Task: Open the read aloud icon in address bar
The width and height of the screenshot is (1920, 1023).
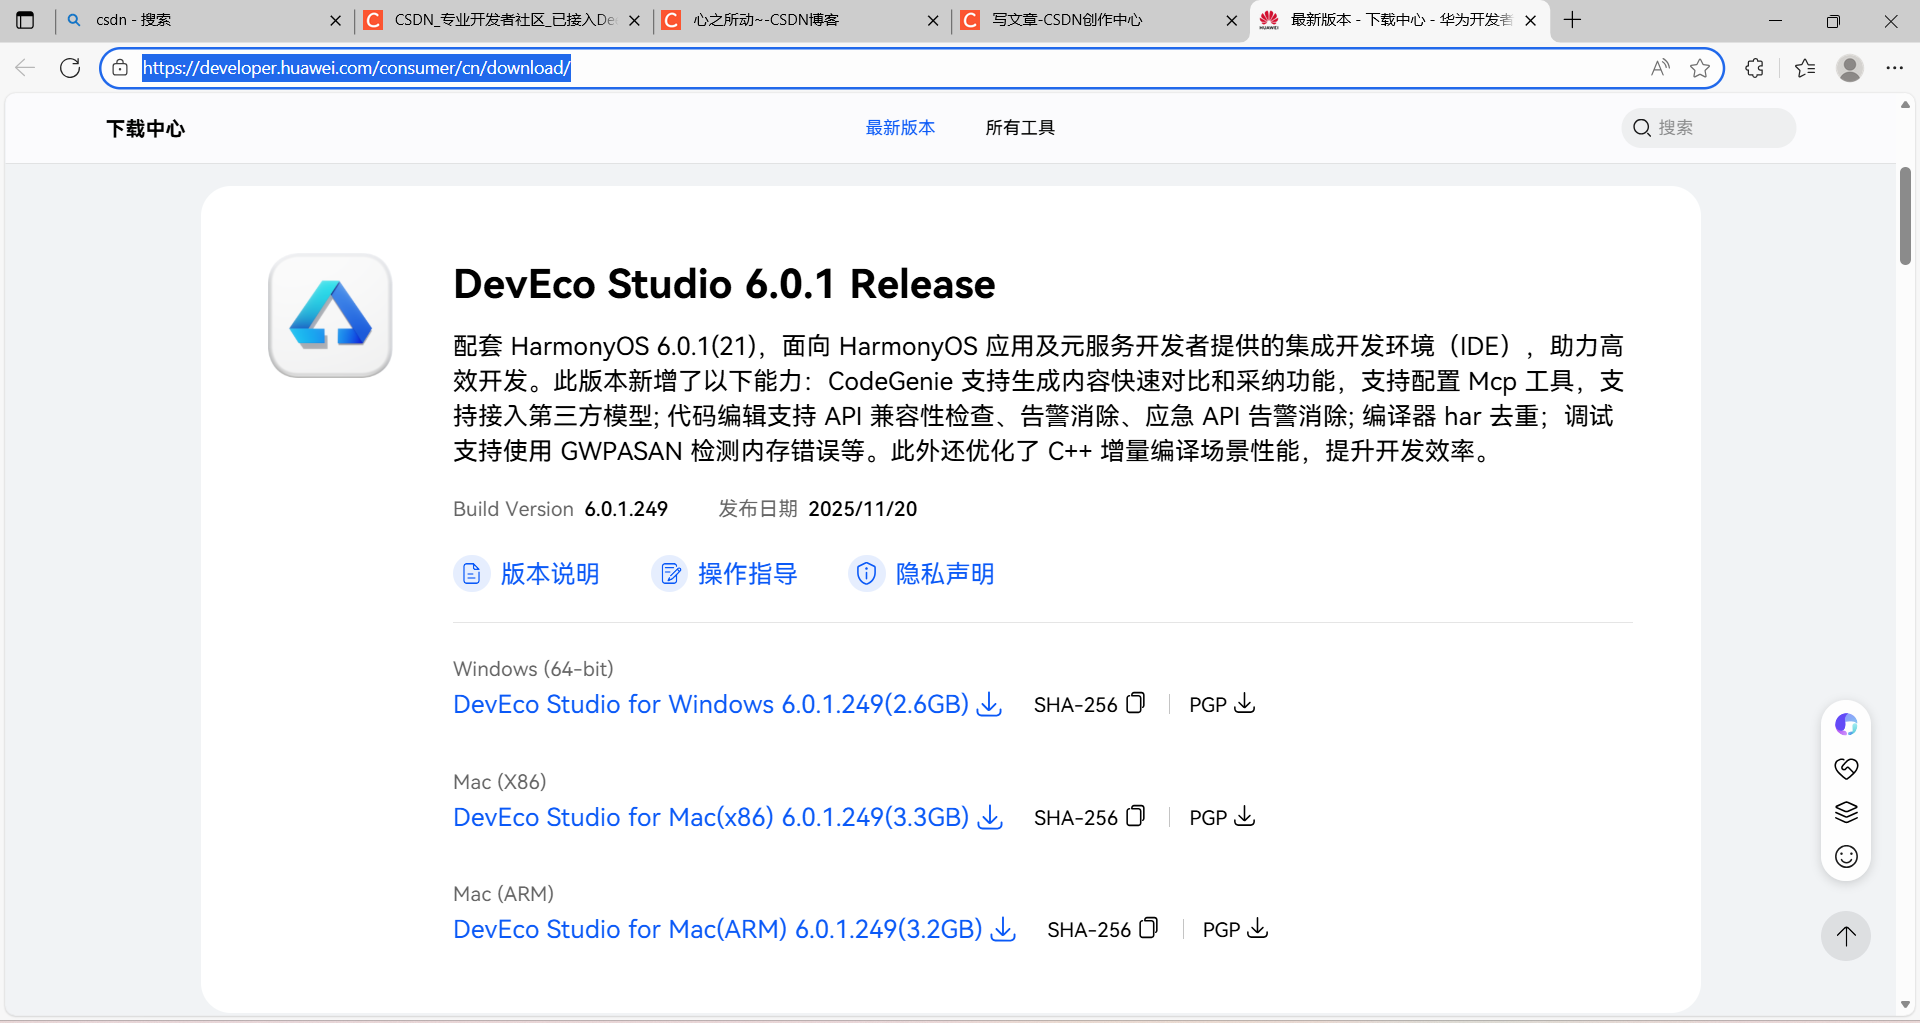Action: (1660, 68)
